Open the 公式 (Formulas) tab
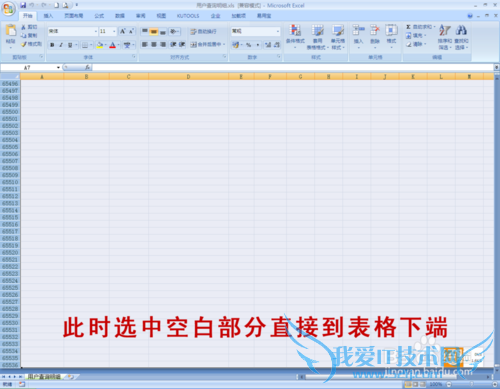 [99, 16]
